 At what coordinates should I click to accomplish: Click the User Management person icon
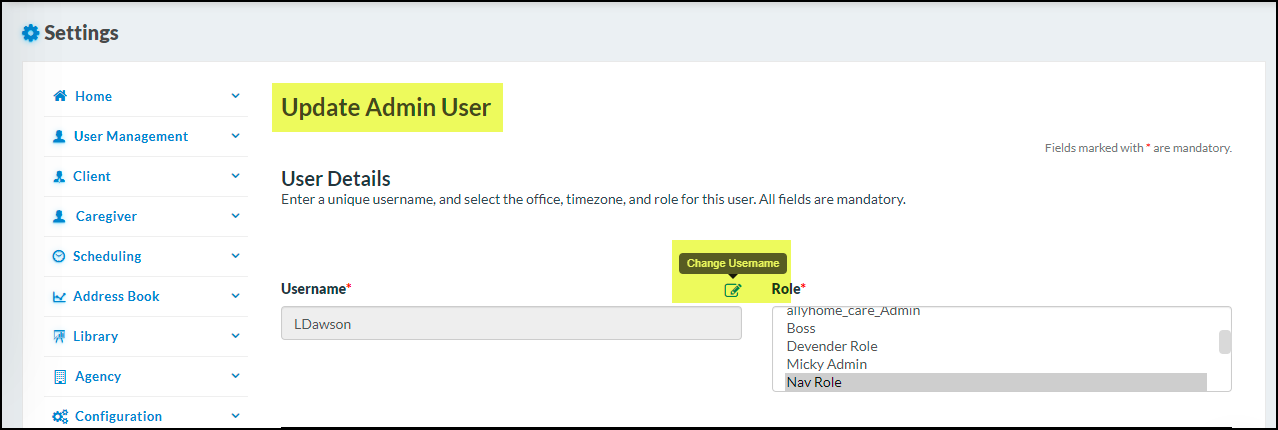click(59, 136)
